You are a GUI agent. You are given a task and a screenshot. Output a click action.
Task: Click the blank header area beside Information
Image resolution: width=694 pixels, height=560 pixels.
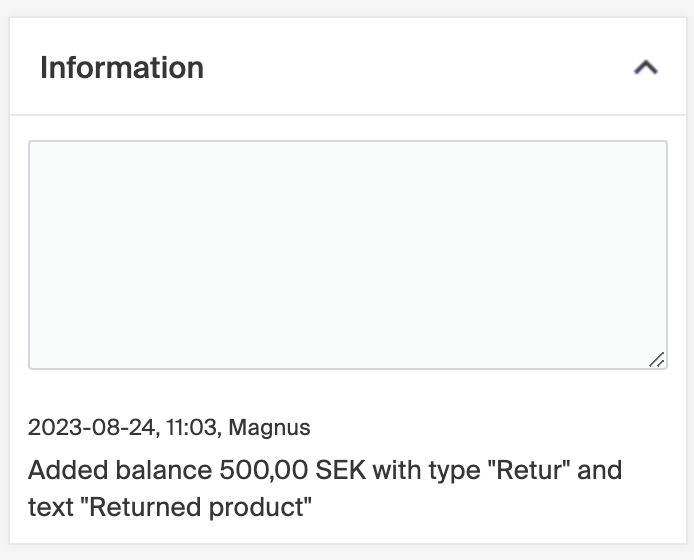click(x=420, y=68)
